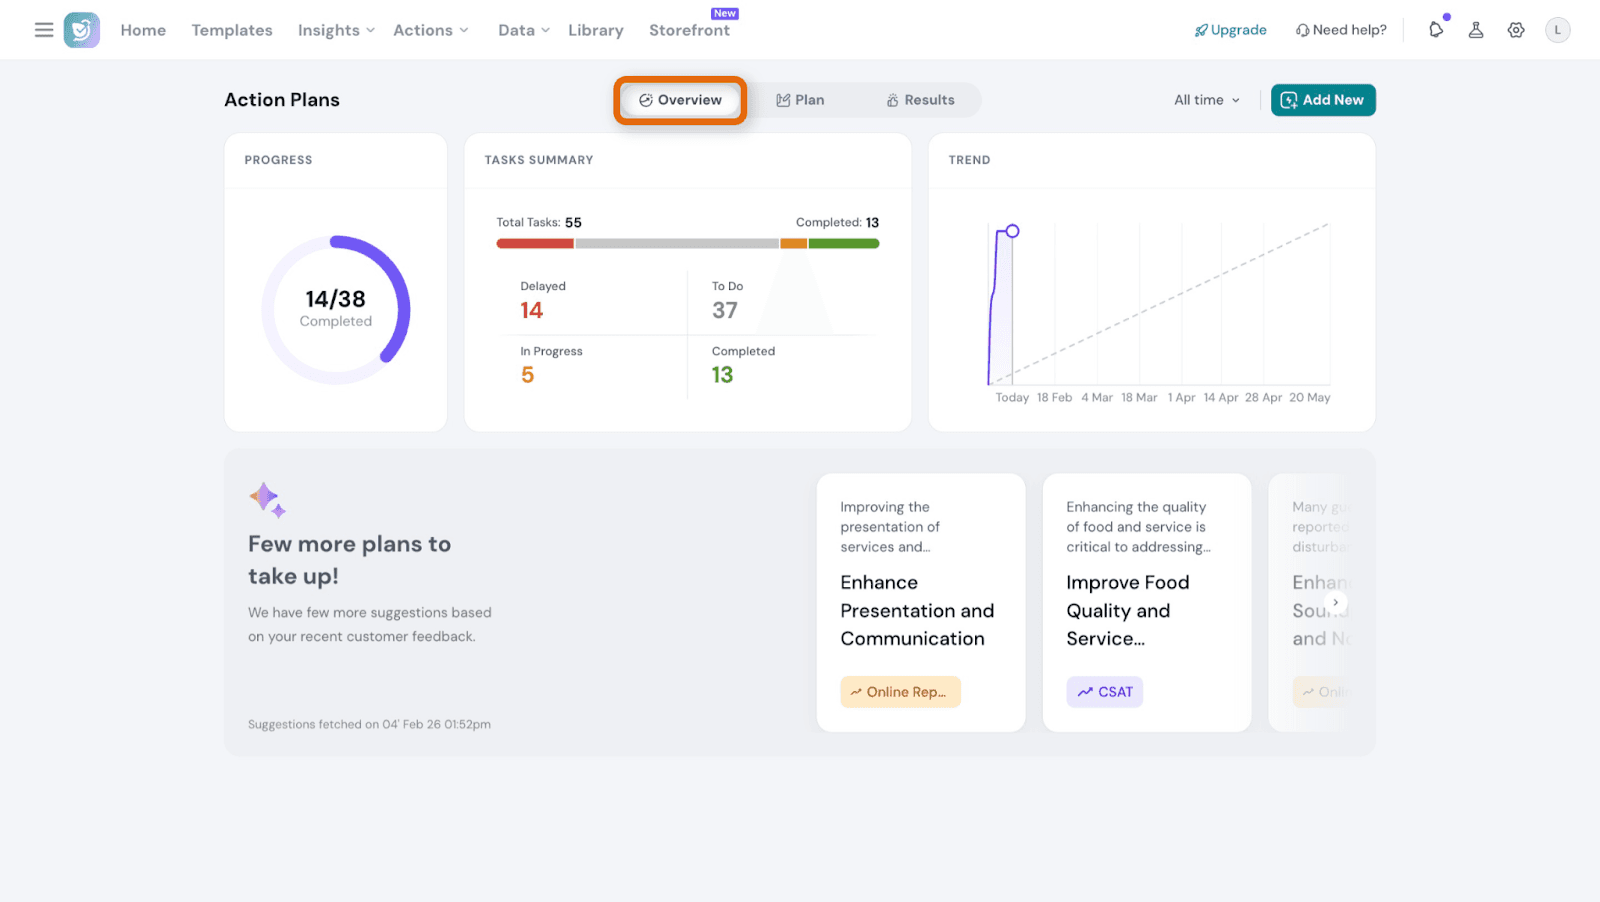
Task: Open the Storefront menu item
Action: [689, 30]
